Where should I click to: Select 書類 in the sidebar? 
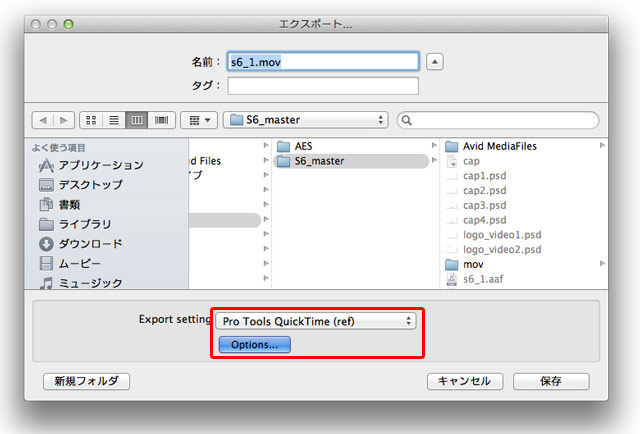coord(59,205)
